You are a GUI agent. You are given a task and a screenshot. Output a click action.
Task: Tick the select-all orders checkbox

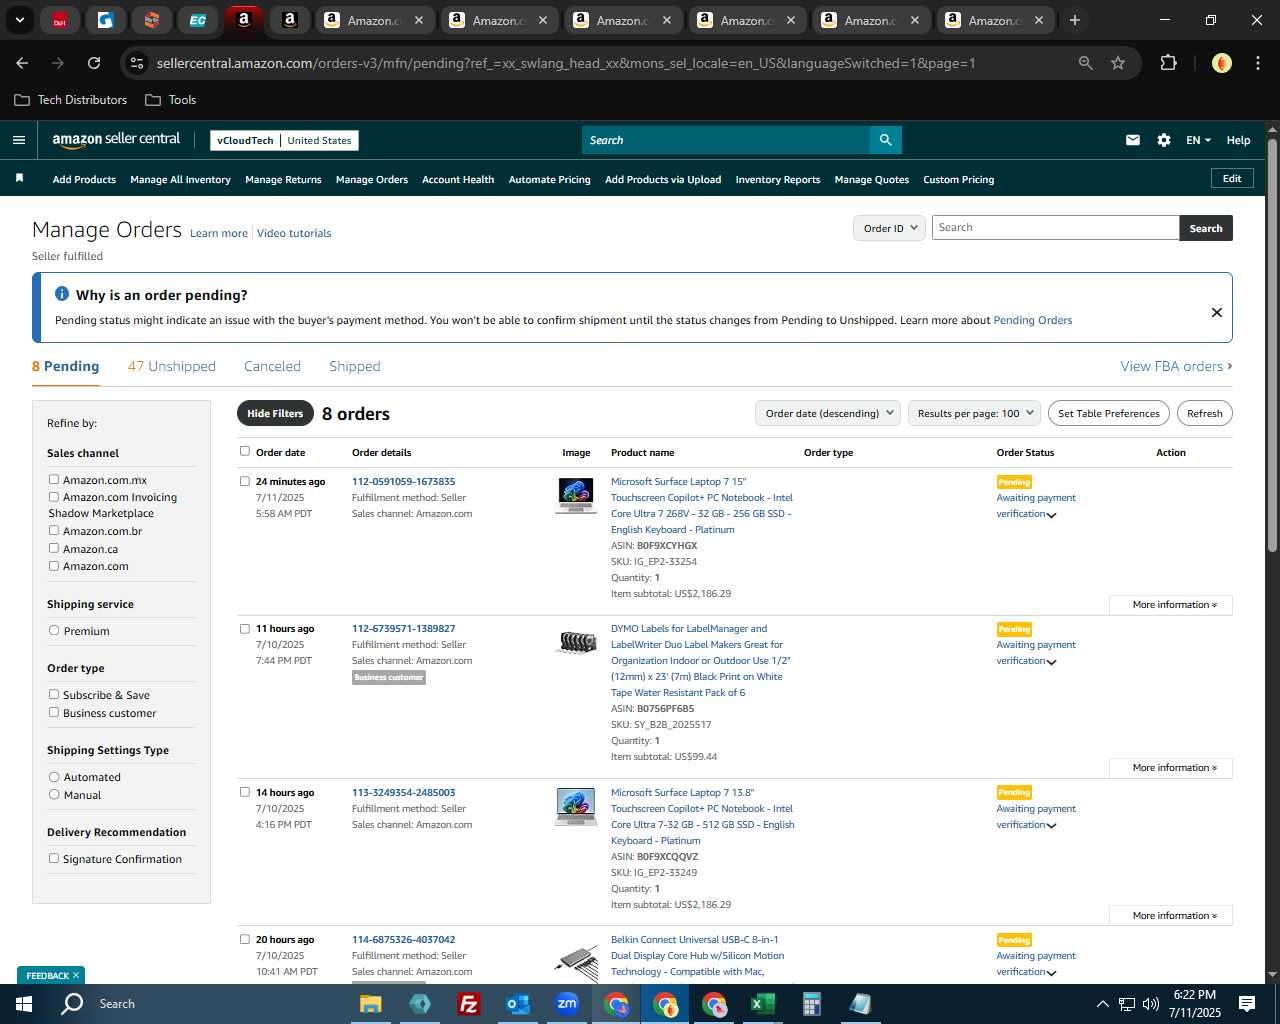(x=245, y=451)
